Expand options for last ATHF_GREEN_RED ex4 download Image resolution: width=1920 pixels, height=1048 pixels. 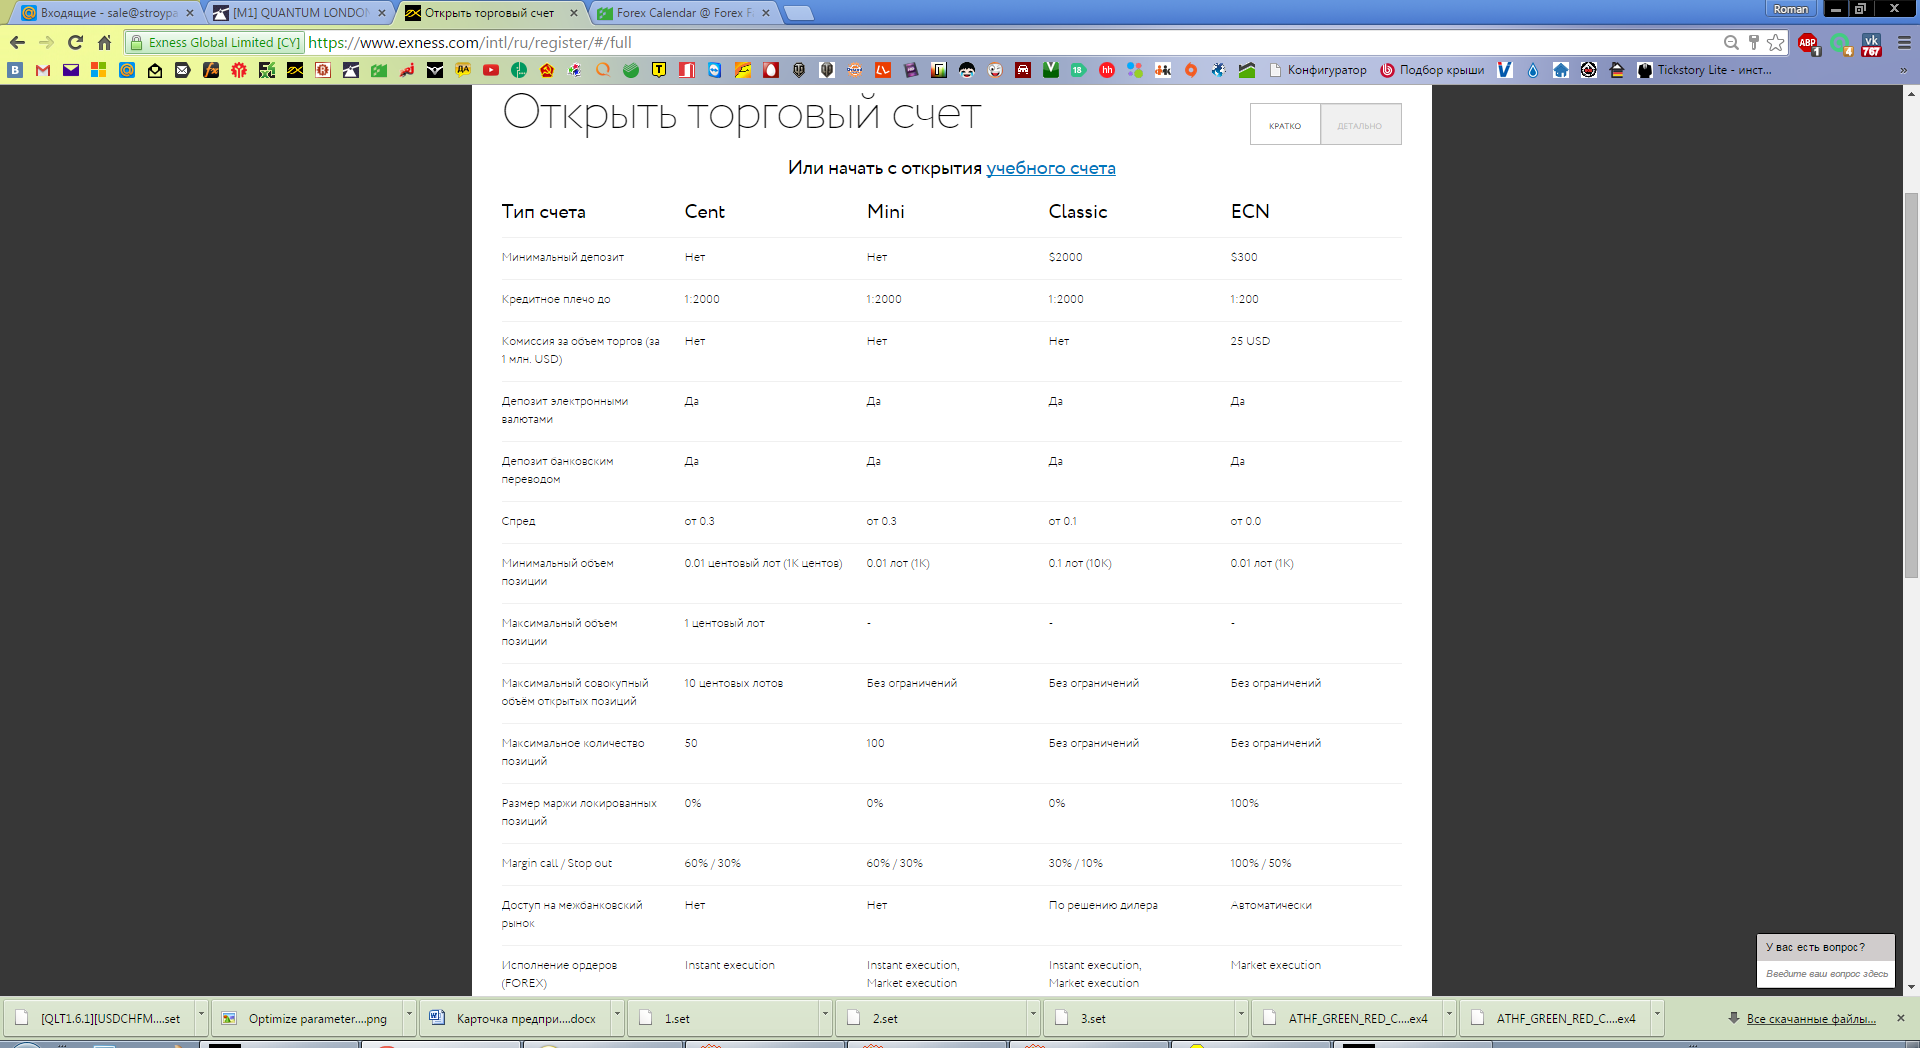click(1657, 1018)
